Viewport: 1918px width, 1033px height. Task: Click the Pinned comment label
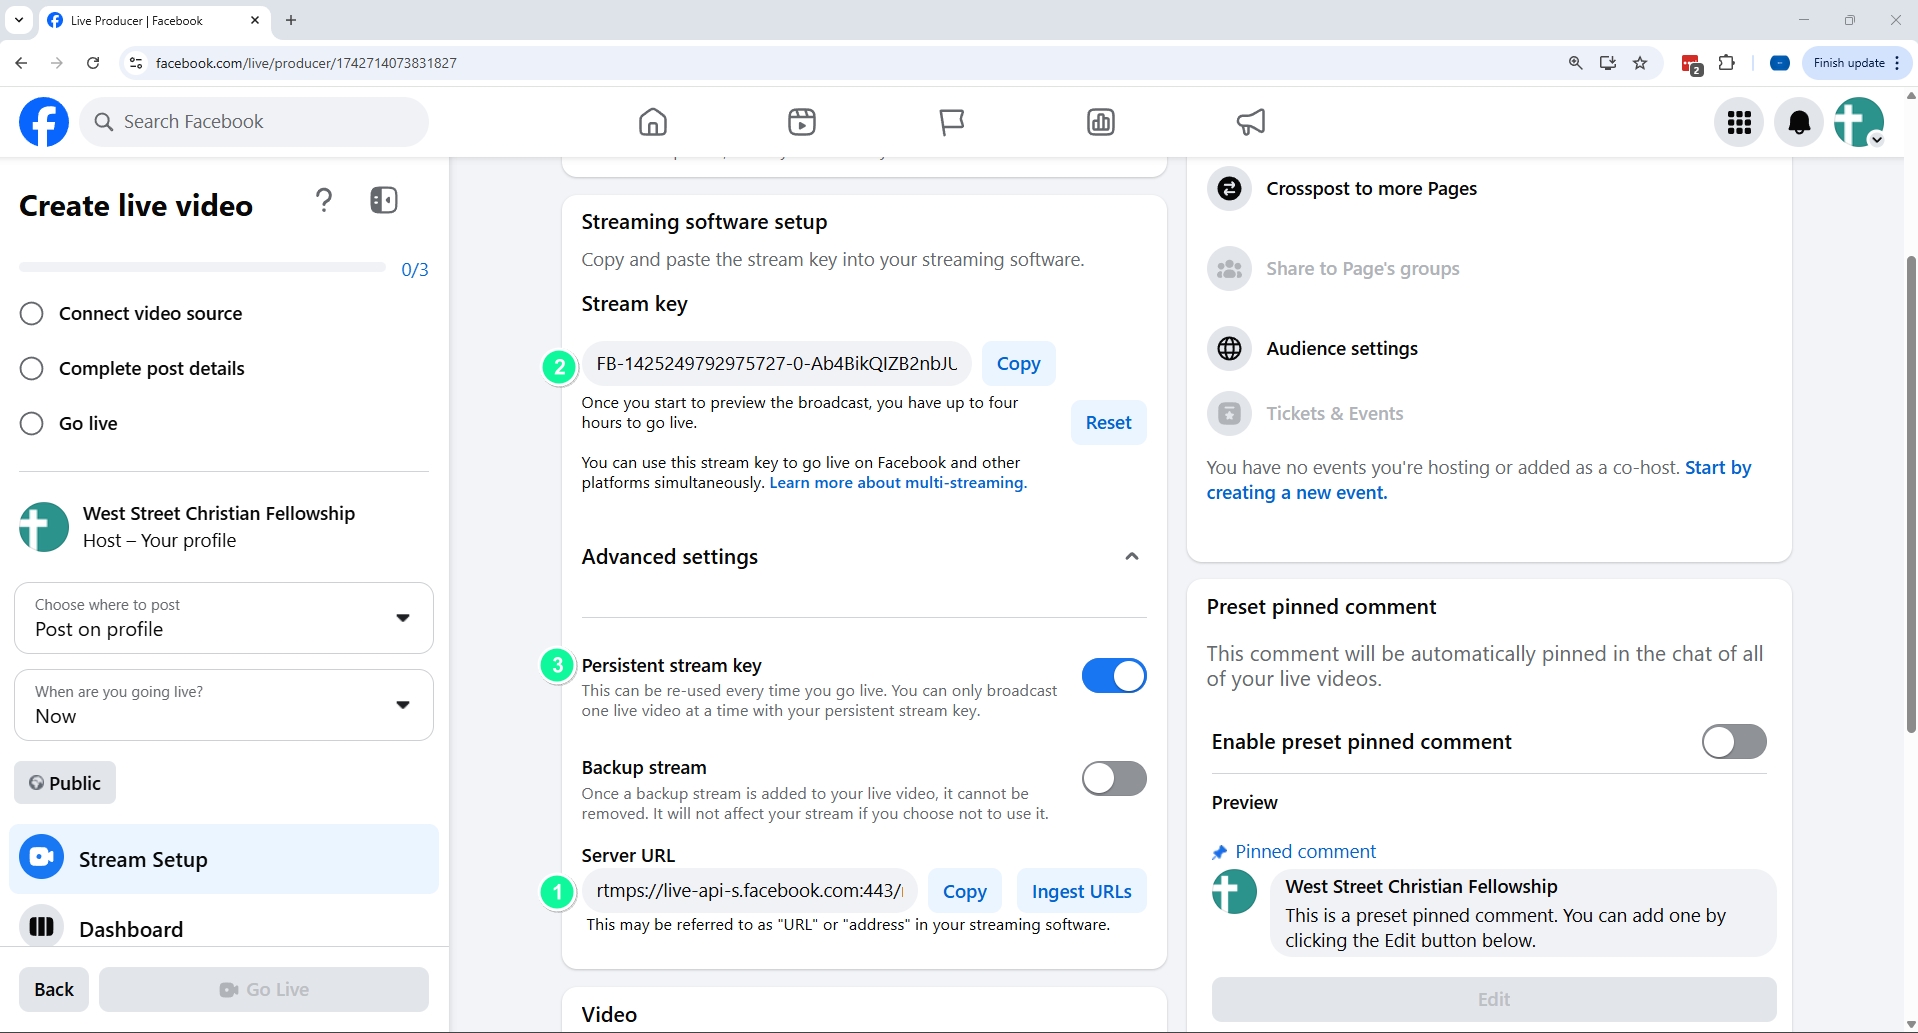click(1305, 852)
